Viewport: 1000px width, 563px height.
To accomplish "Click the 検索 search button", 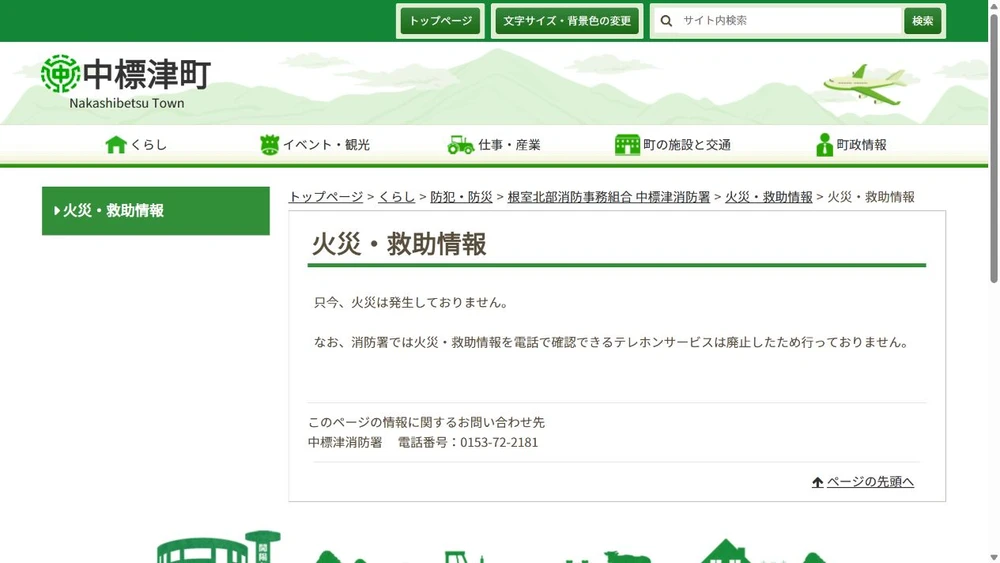I will point(922,21).
